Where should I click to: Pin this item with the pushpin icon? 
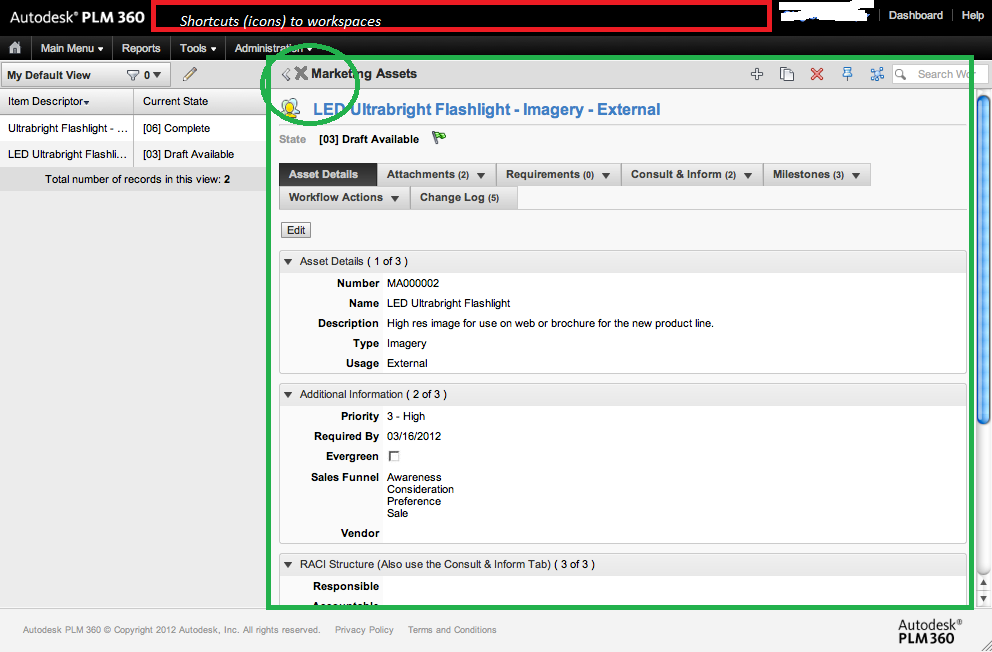(x=847, y=74)
